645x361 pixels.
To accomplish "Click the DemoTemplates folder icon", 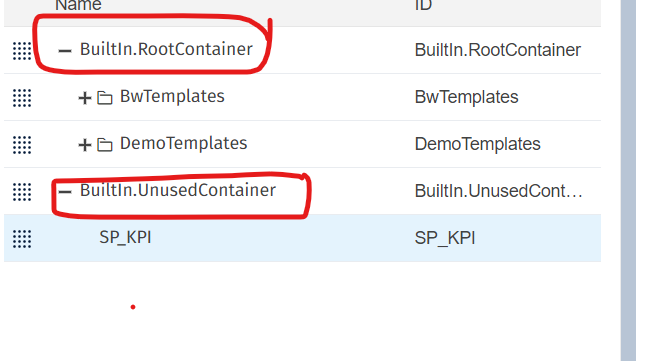I will click(x=104, y=145).
